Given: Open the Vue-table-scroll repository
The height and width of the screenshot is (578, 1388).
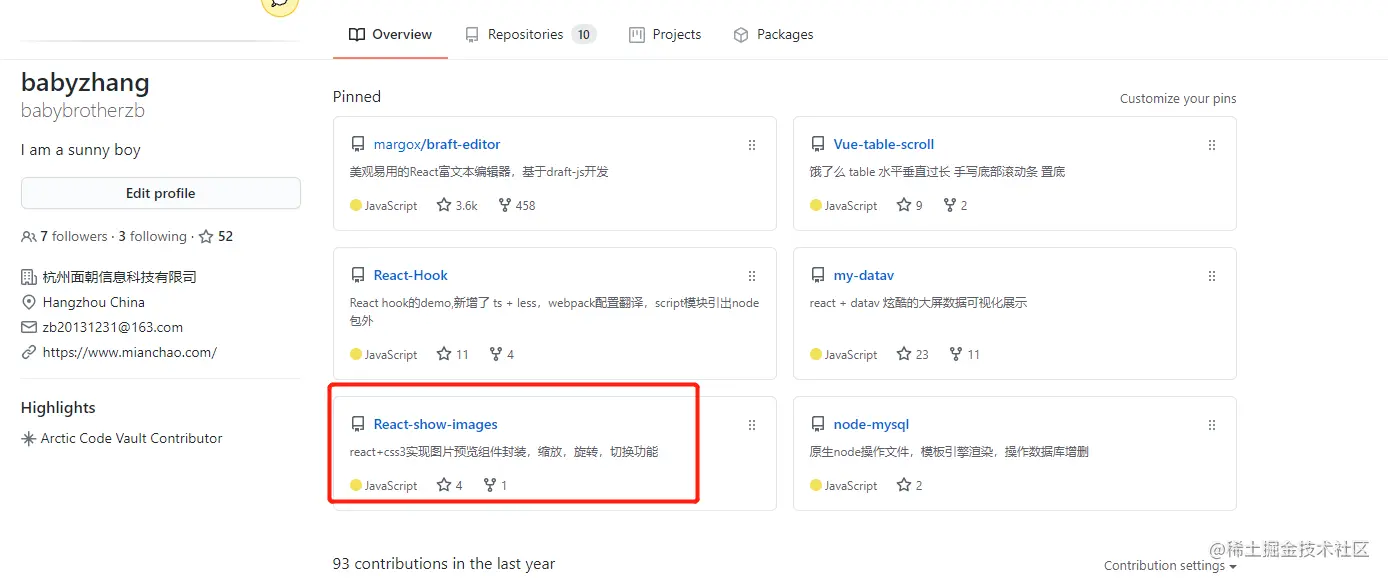Looking at the screenshot, I should click(884, 144).
